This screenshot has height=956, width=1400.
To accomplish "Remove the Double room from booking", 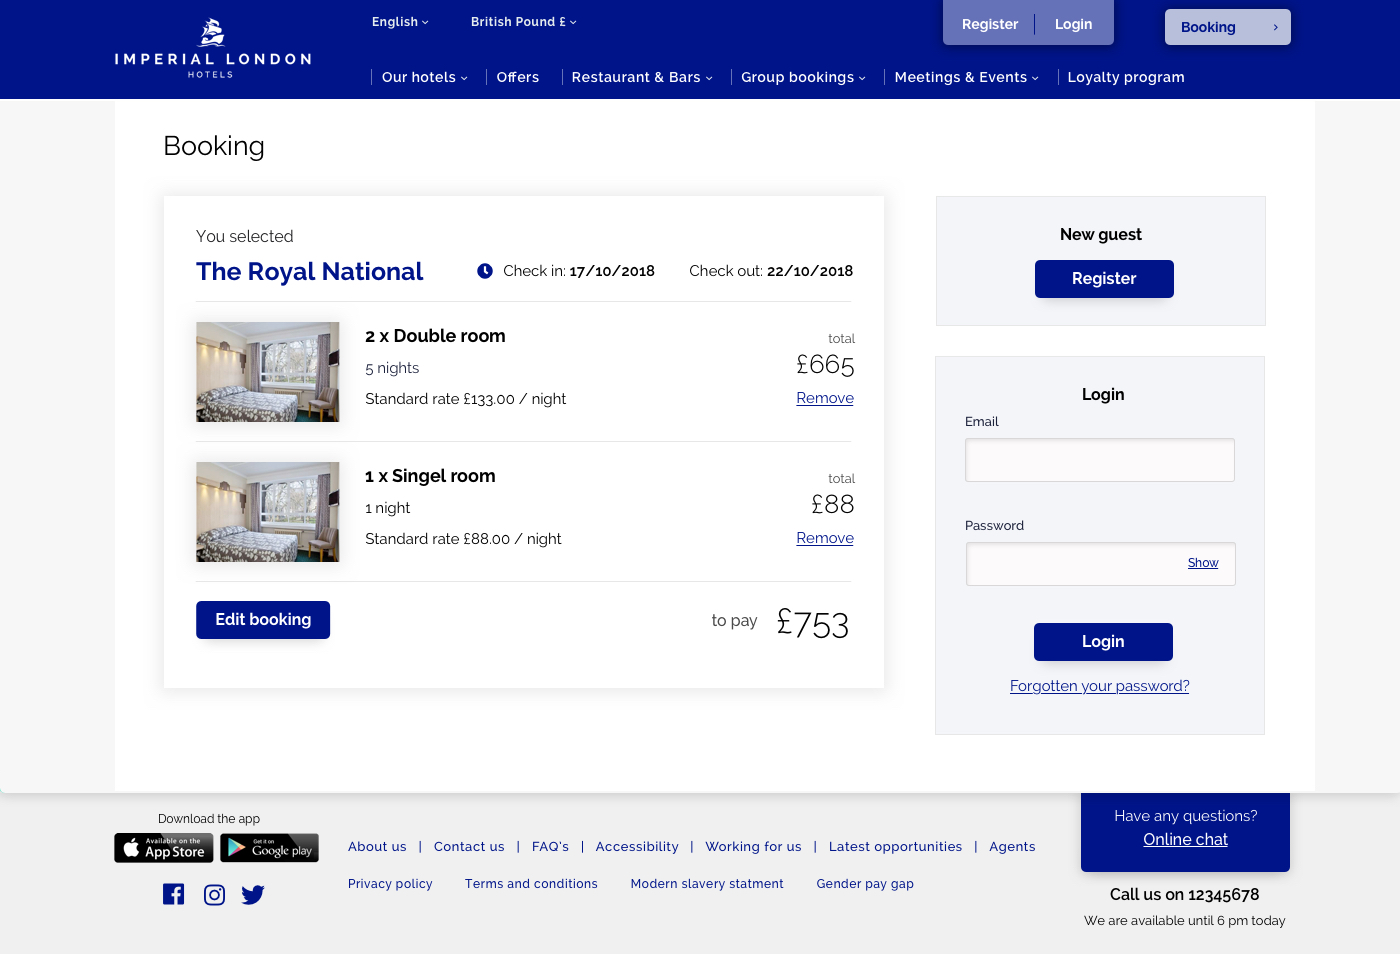I will click(x=825, y=398).
